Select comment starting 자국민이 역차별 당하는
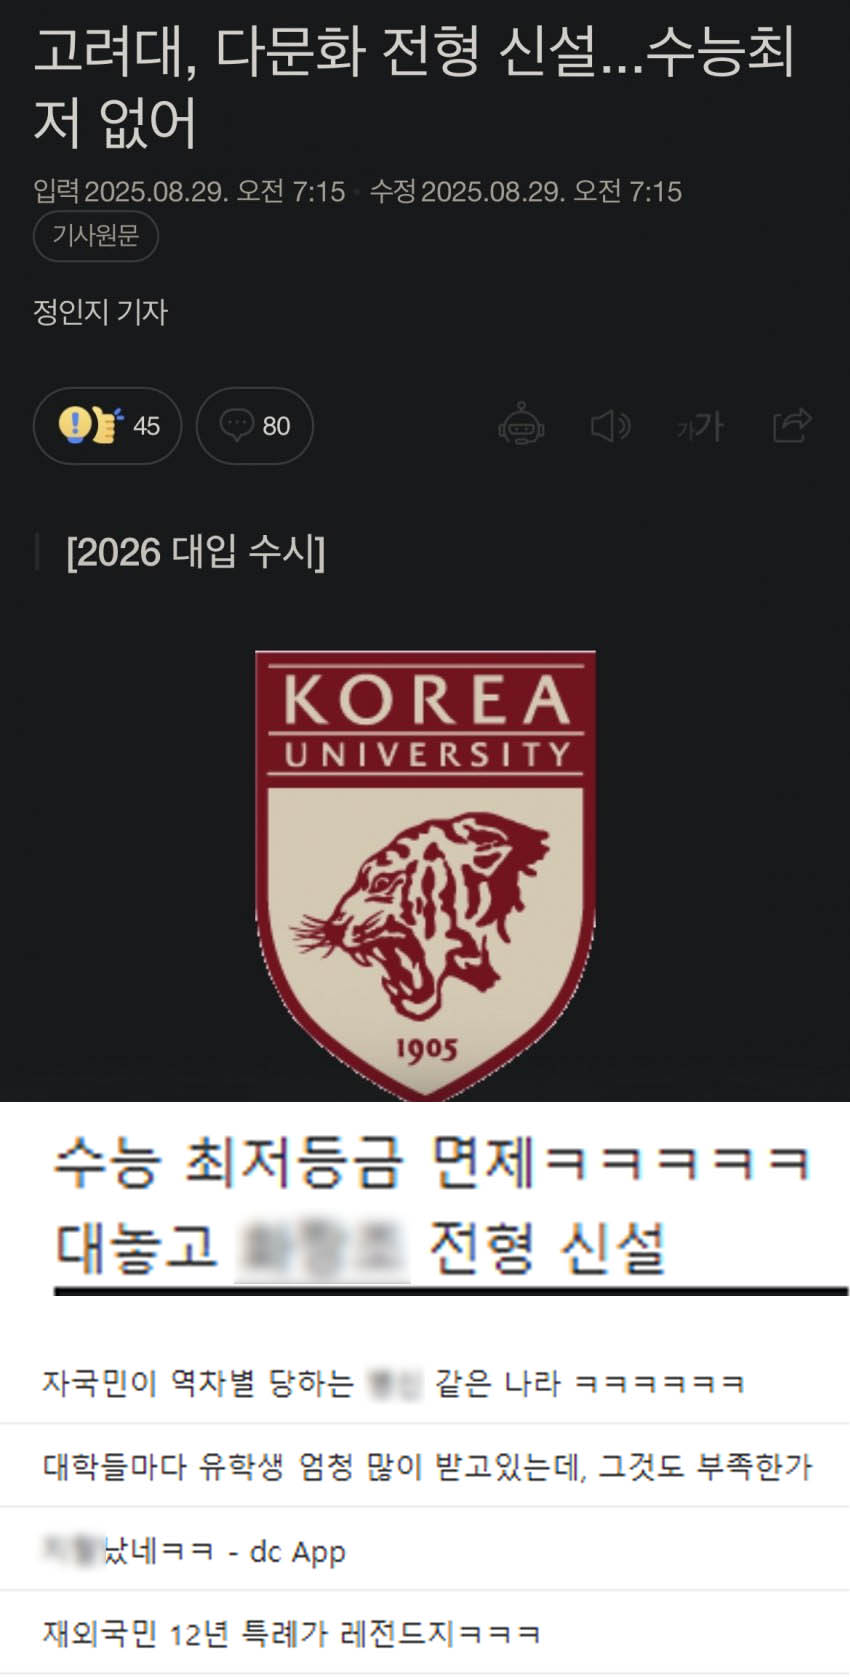The image size is (850, 1679). [x=393, y=1384]
